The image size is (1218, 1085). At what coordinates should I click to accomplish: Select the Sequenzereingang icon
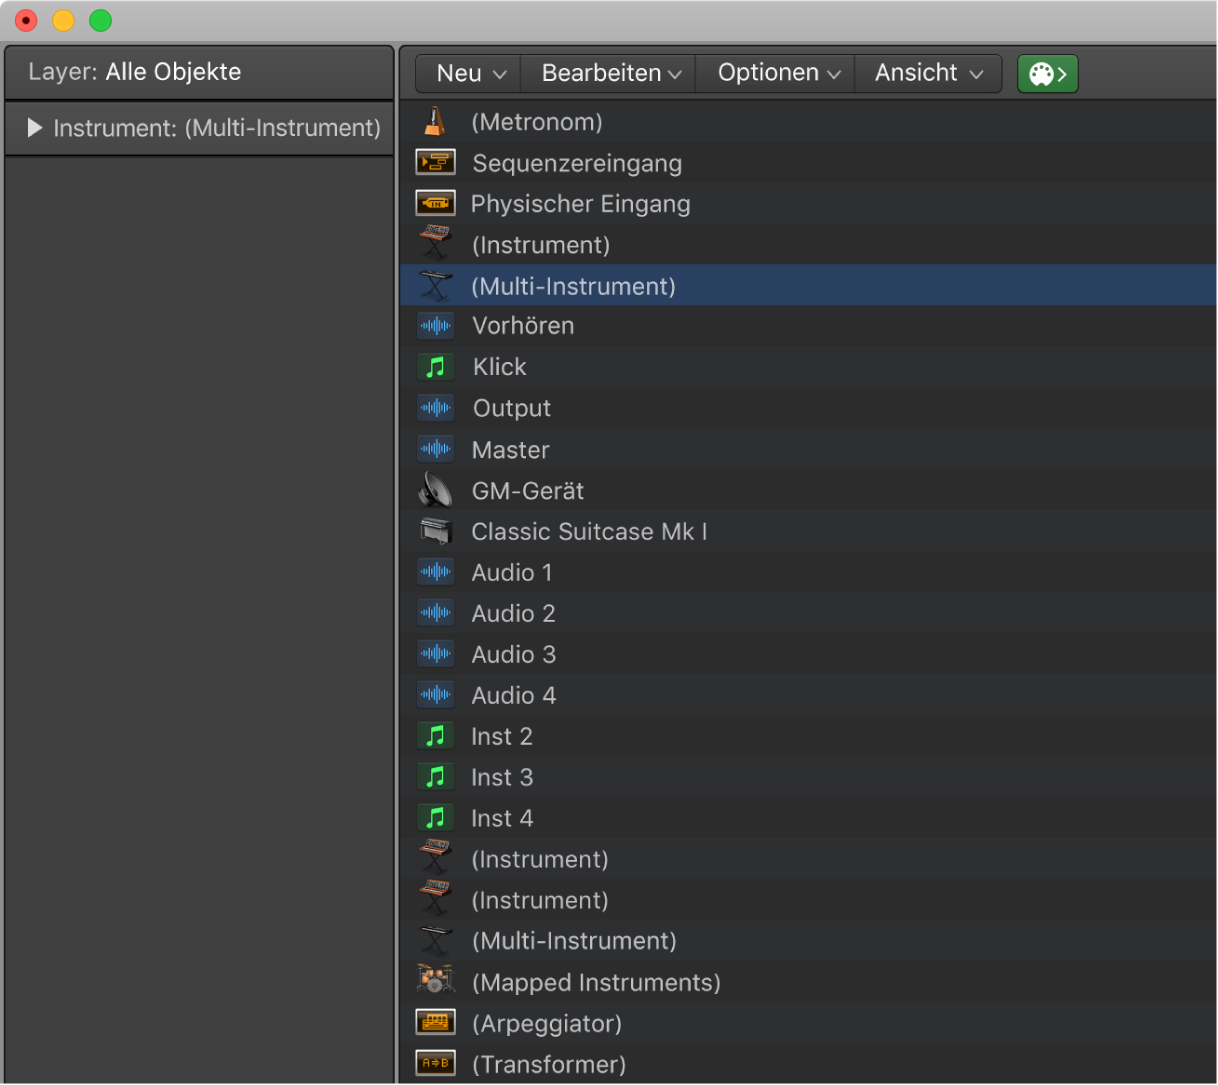click(x=435, y=163)
